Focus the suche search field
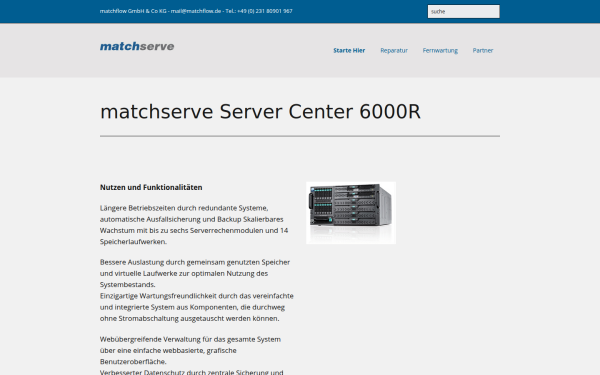 point(463,11)
